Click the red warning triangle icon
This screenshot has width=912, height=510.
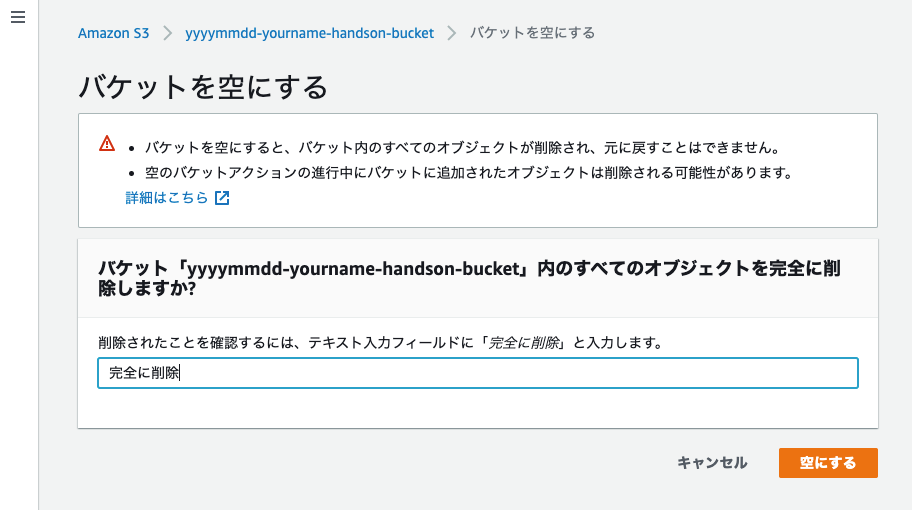(107, 143)
